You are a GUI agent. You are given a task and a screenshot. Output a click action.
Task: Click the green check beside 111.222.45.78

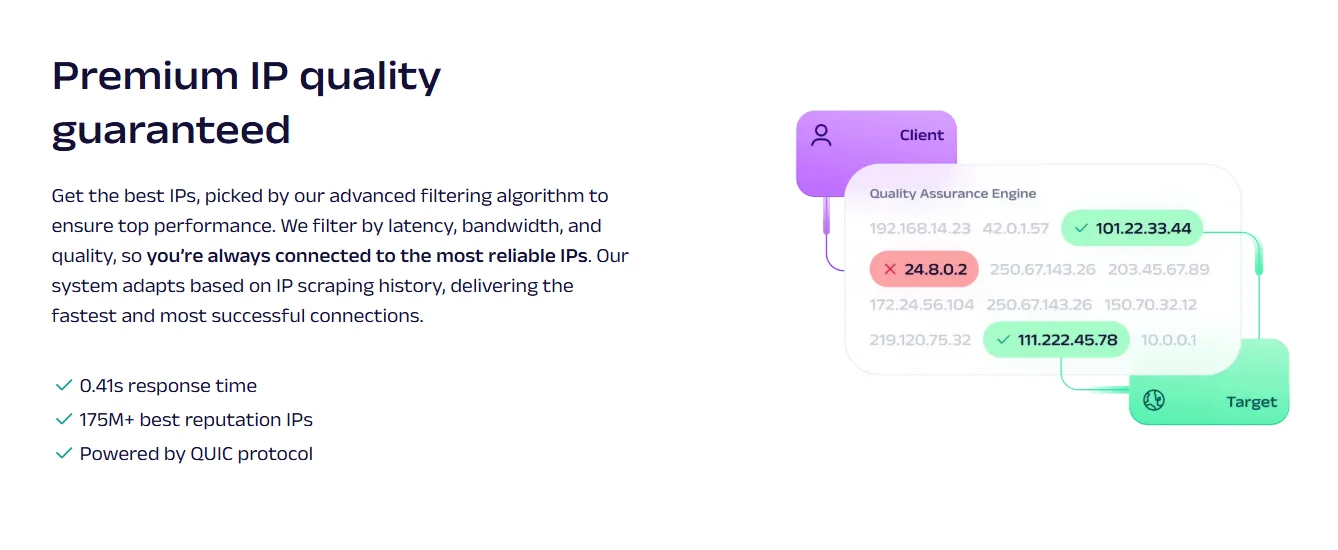(x=1003, y=340)
